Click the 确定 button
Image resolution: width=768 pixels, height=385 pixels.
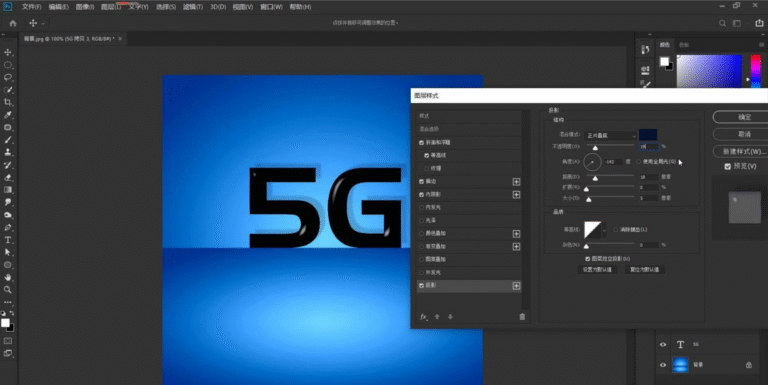point(744,117)
